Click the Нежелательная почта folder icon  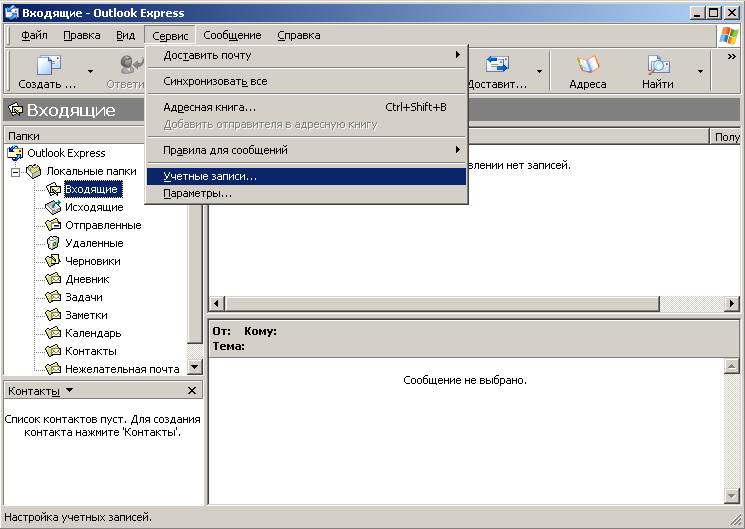pos(53,369)
